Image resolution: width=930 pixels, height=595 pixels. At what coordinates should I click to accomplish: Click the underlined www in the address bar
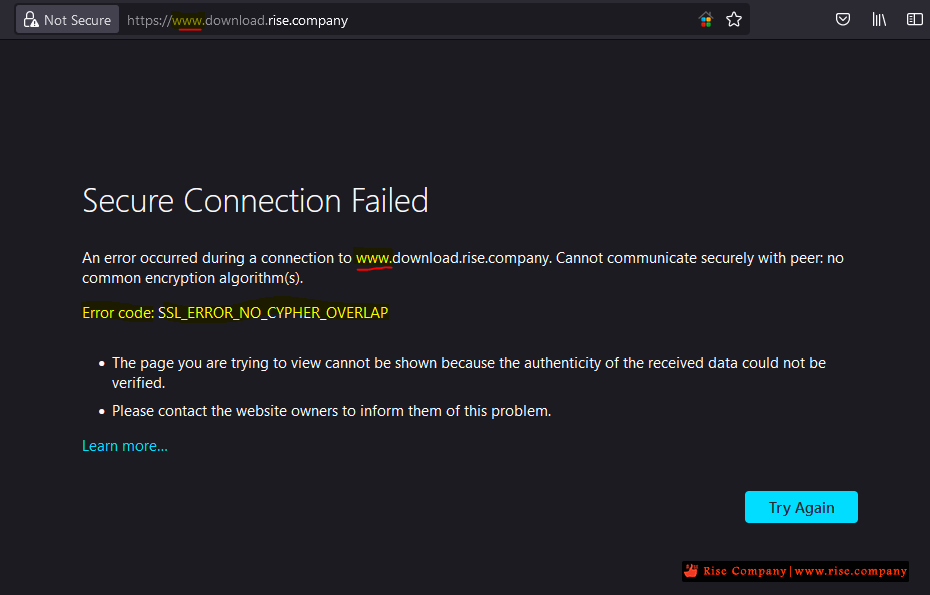[187, 20]
